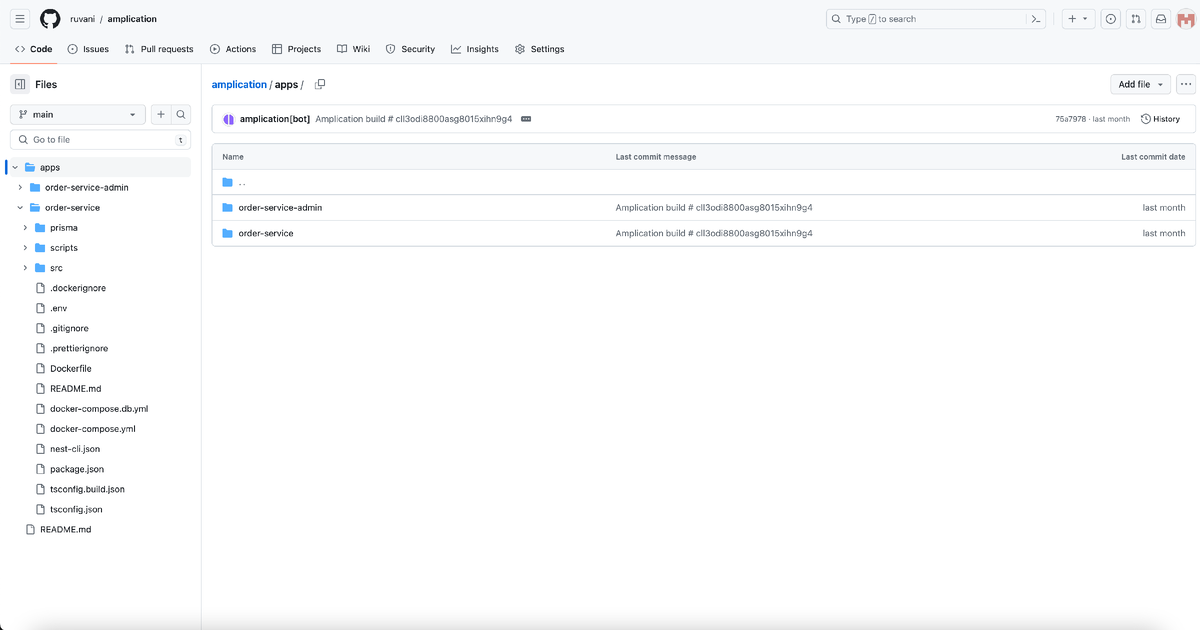Open commit message in order-service-admin row
Viewport: 1200px width, 630px height.
(x=714, y=208)
